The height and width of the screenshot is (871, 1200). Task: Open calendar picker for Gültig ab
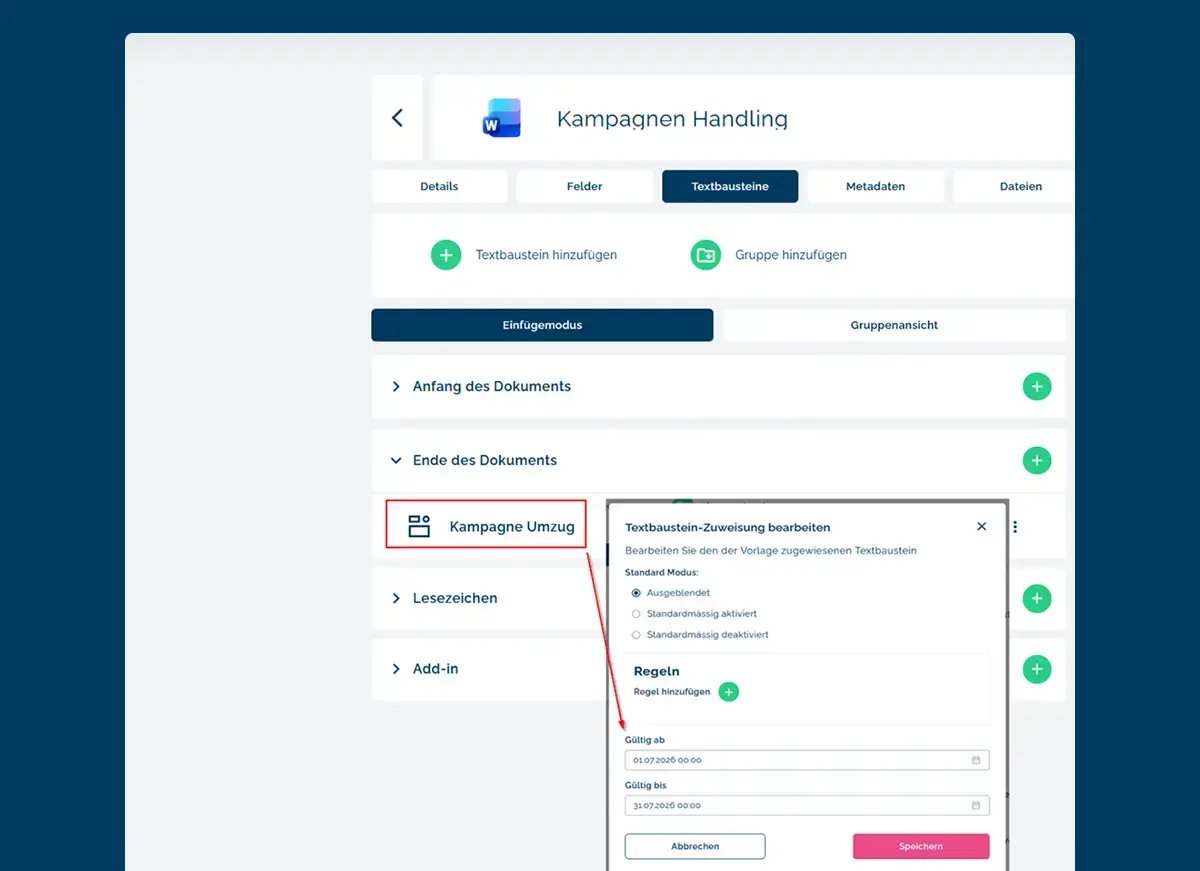click(976, 760)
